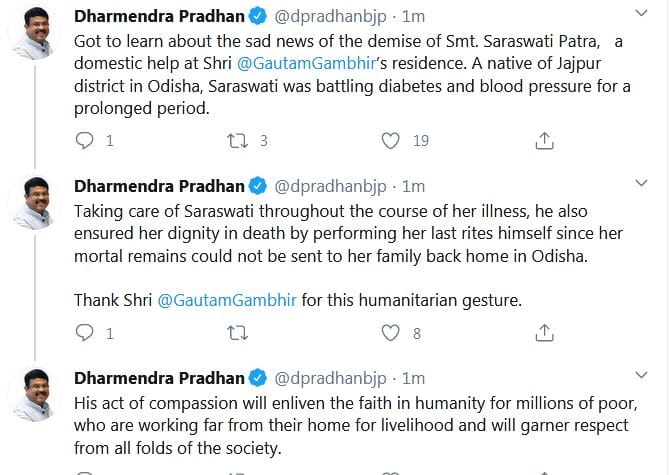The image size is (669, 475).
Task: Open Dharmendra Pradhan's profile from first tweet name
Action: (159, 17)
